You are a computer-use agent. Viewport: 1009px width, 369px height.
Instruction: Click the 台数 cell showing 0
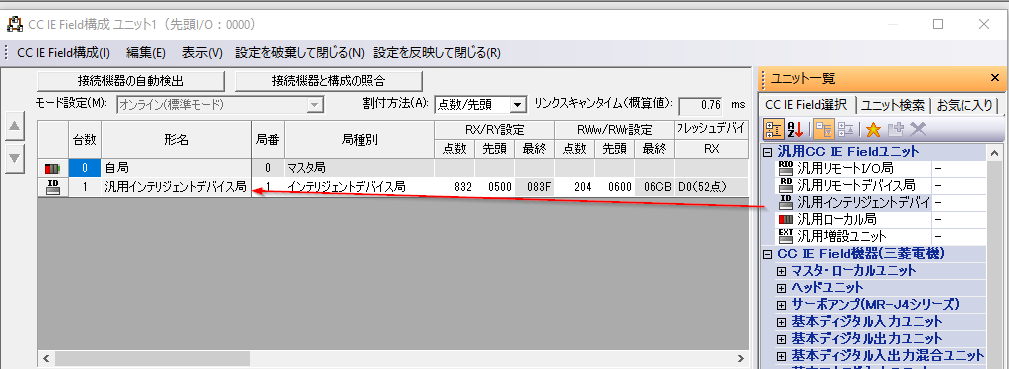pos(84,169)
